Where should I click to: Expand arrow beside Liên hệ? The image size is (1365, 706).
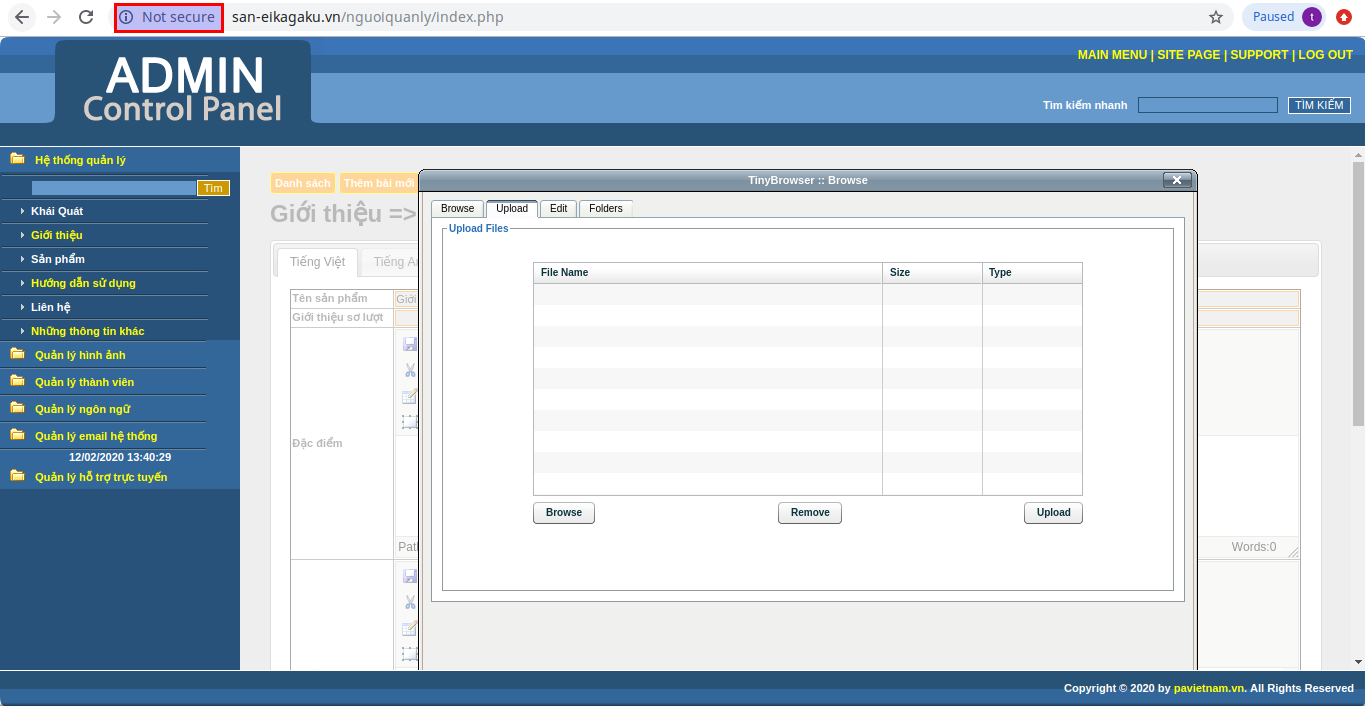point(22,307)
